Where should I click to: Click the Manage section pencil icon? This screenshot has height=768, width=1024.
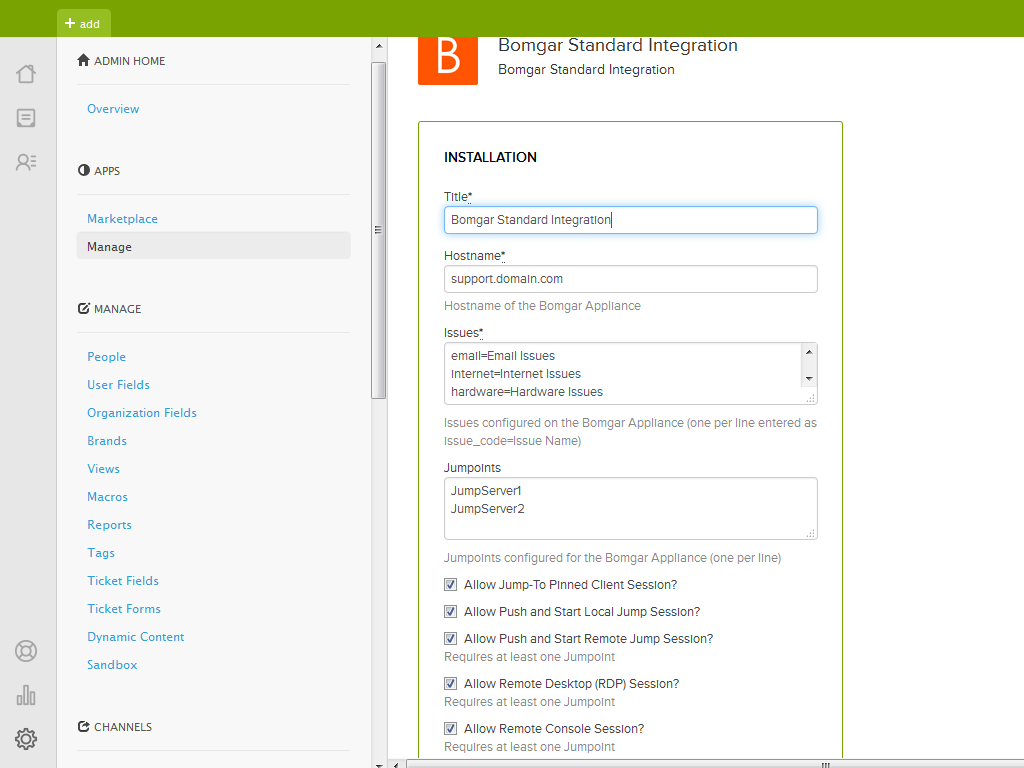(84, 308)
